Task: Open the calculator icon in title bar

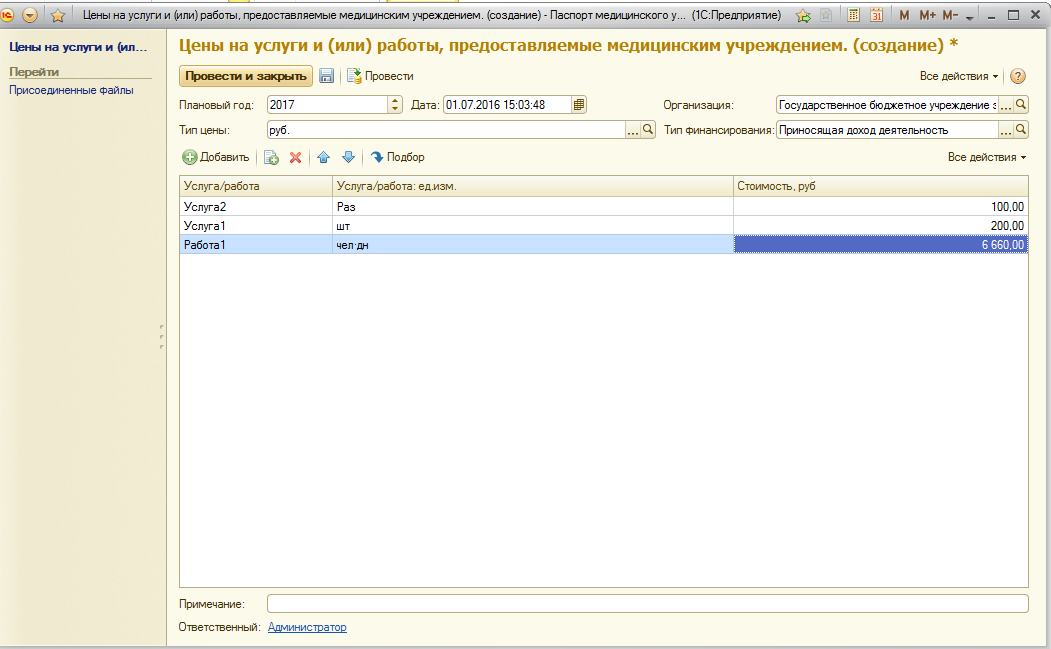Action: [x=853, y=15]
